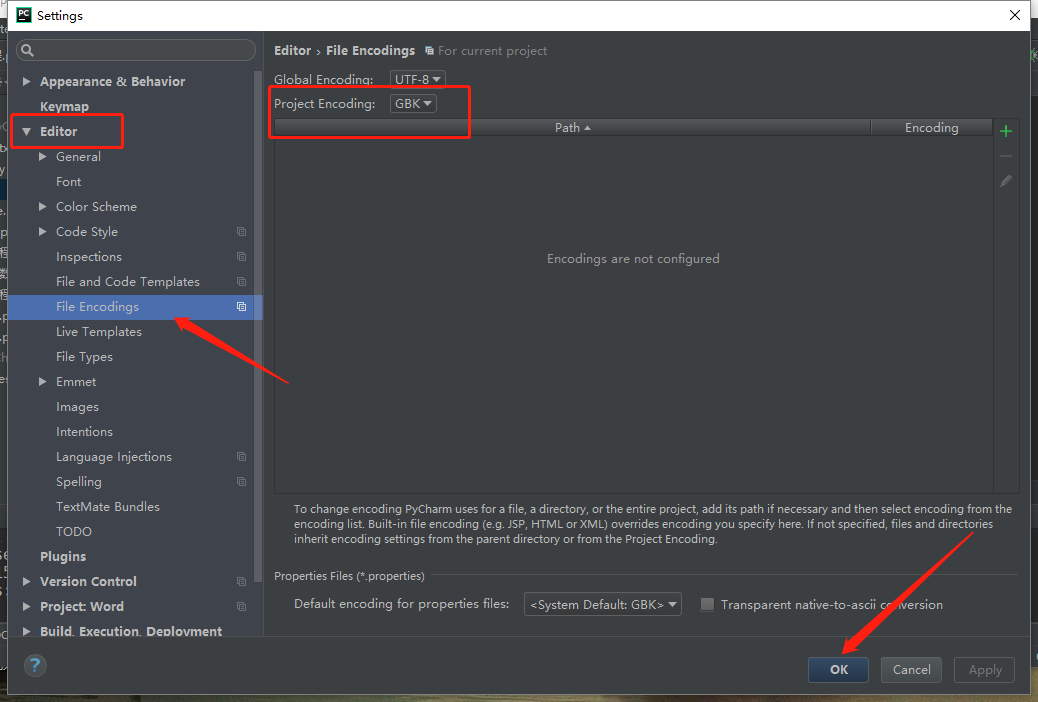Click project icon beside File and Code Templates
The height and width of the screenshot is (702, 1038).
pyautogui.click(x=242, y=281)
